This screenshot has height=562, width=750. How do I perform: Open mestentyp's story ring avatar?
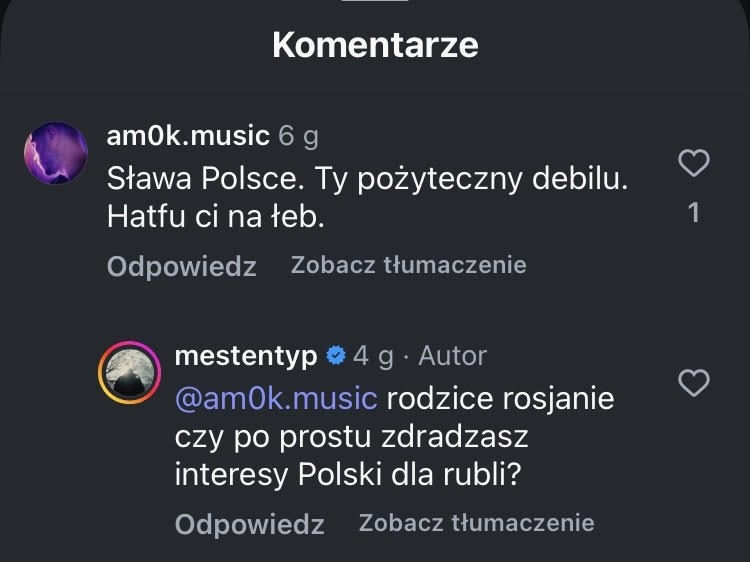(x=129, y=373)
